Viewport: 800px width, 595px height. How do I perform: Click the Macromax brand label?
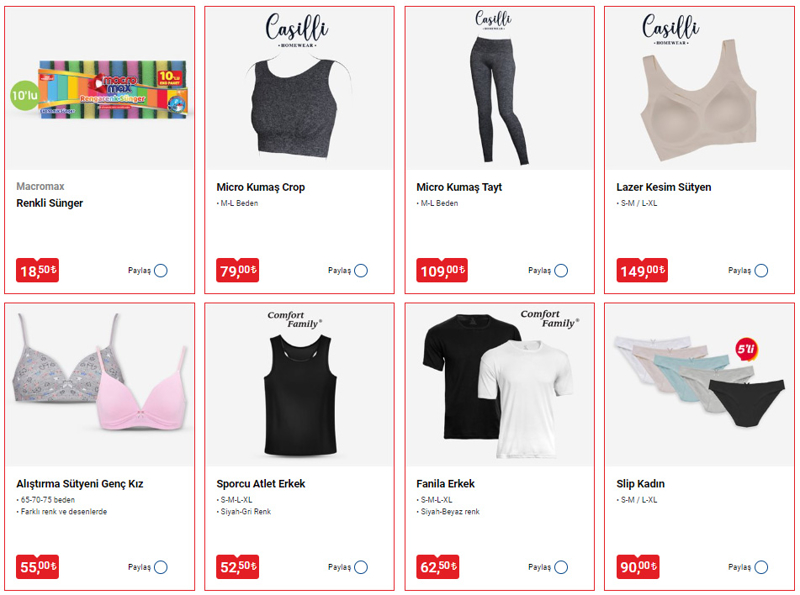pos(40,186)
